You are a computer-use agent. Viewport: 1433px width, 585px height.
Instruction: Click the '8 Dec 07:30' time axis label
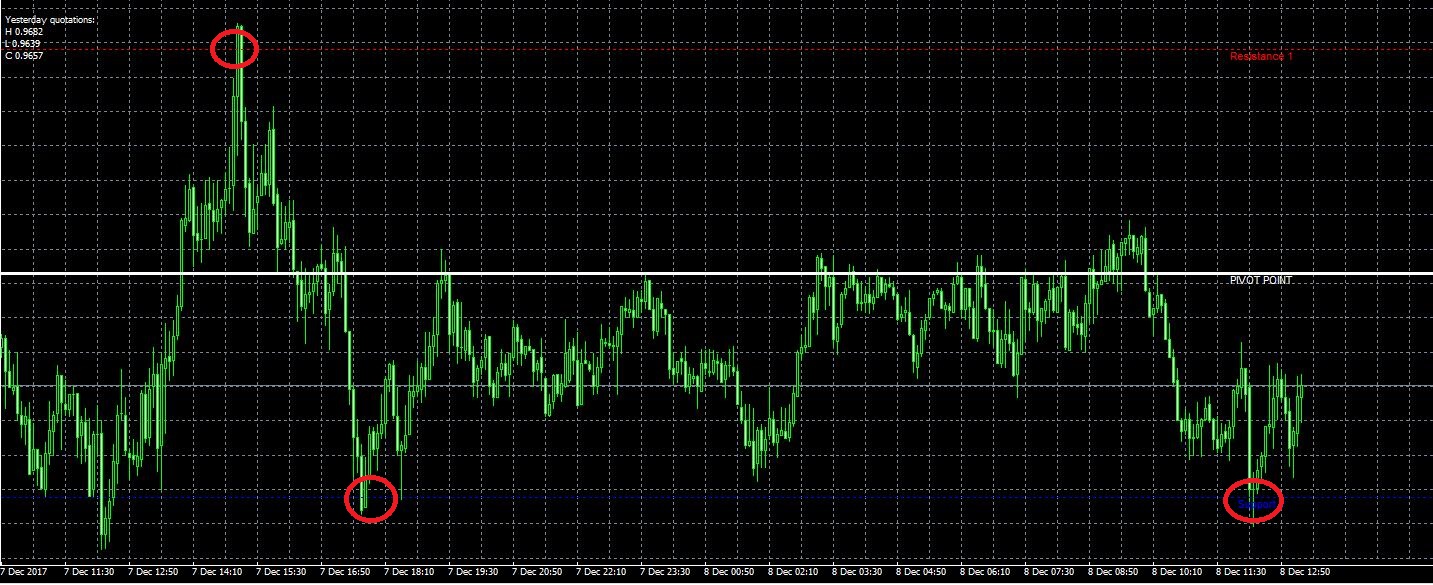coord(1050,573)
